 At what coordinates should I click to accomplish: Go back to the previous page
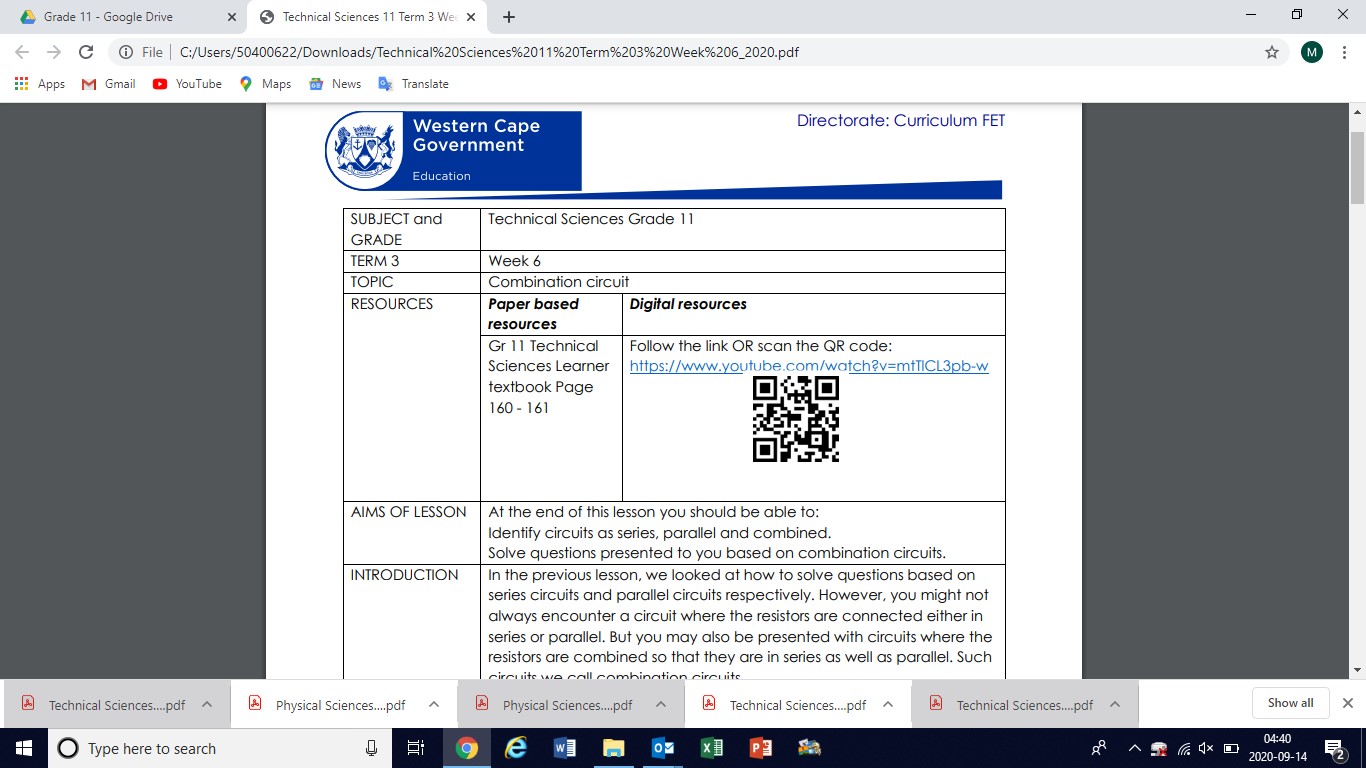(x=22, y=52)
